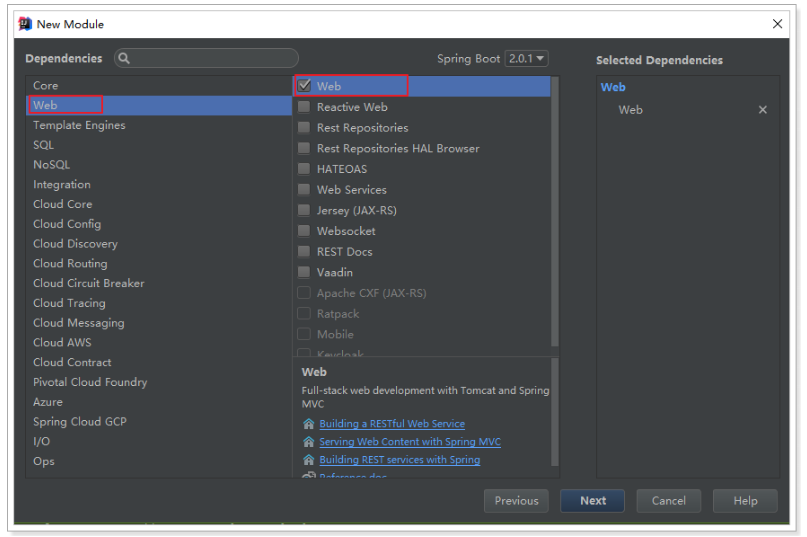Click home icon beside Serving Web Content link

coord(308,442)
